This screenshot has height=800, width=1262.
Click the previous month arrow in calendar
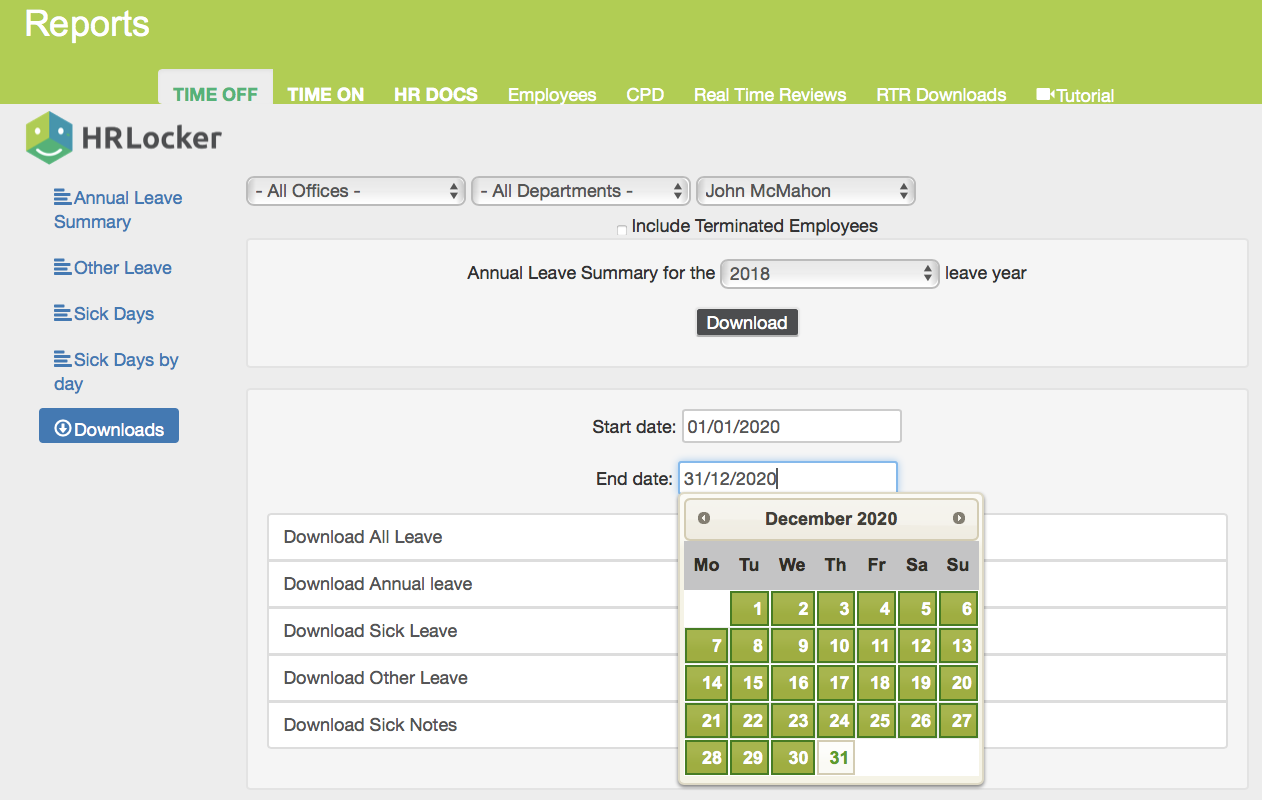pos(704,518)
